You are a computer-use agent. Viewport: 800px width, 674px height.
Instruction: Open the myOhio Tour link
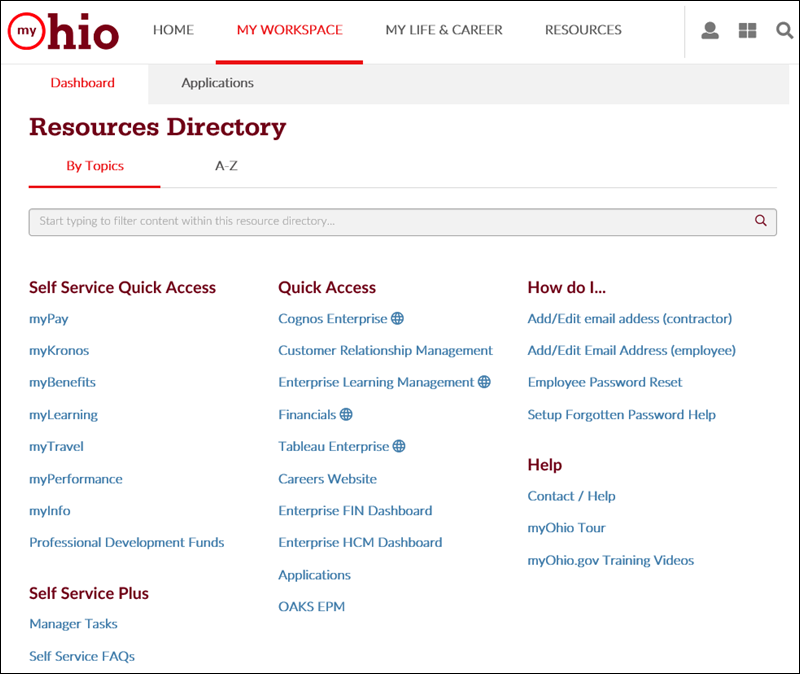point(566,528)
